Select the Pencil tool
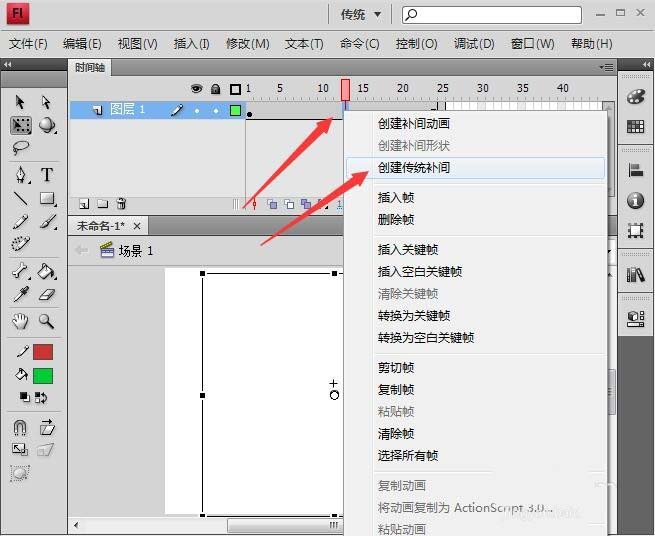Image resolution: width=655 pixels, height=536 pixels. 20,221
